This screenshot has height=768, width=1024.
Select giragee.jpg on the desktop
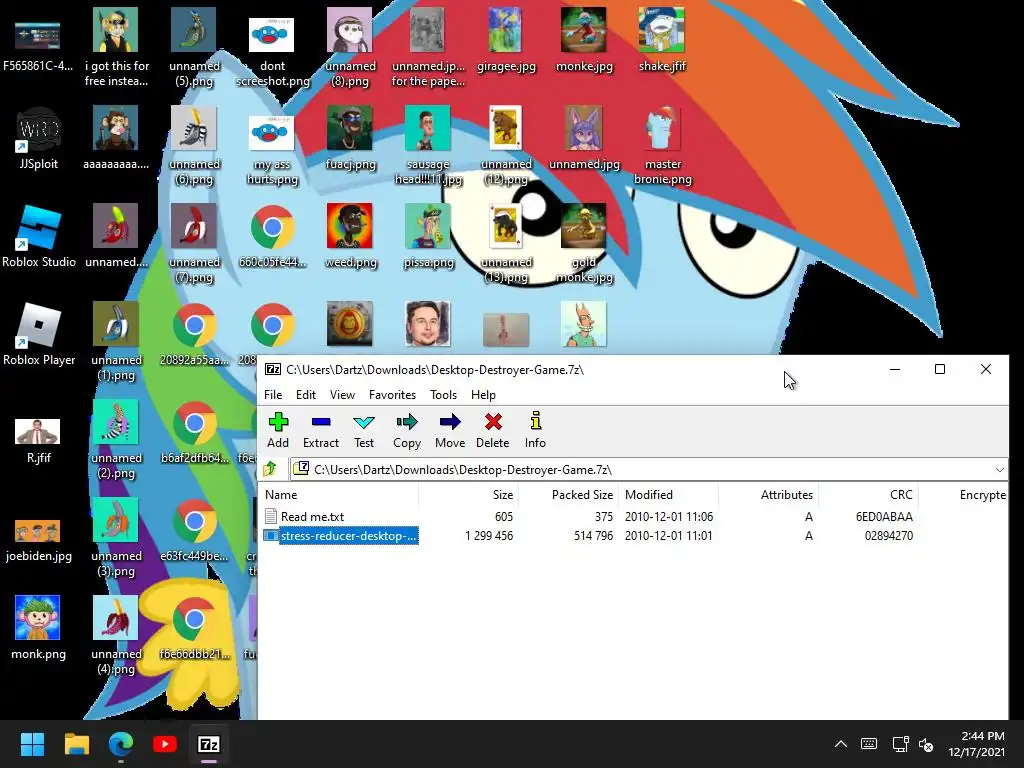click(x=506, y=40)
